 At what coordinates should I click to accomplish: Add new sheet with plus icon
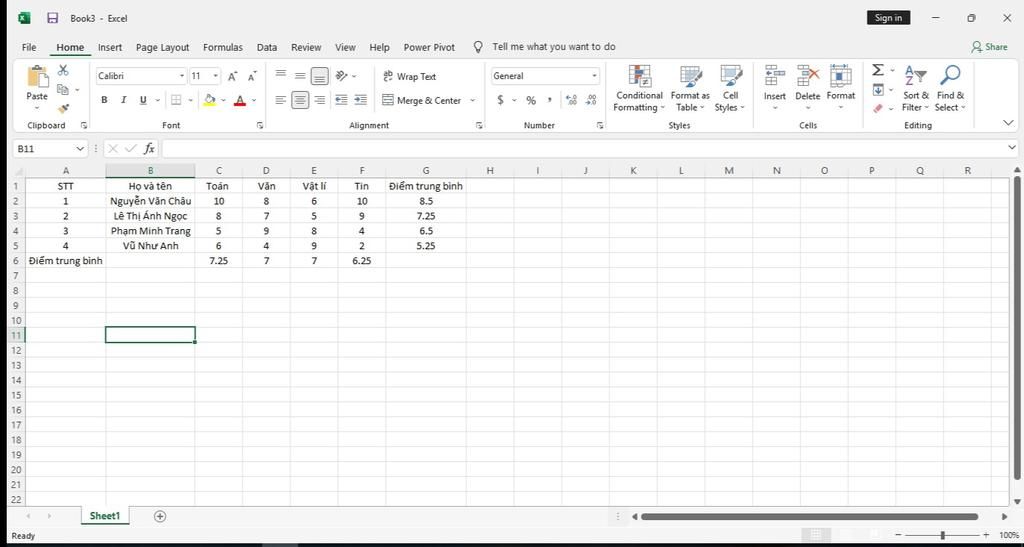160,516
